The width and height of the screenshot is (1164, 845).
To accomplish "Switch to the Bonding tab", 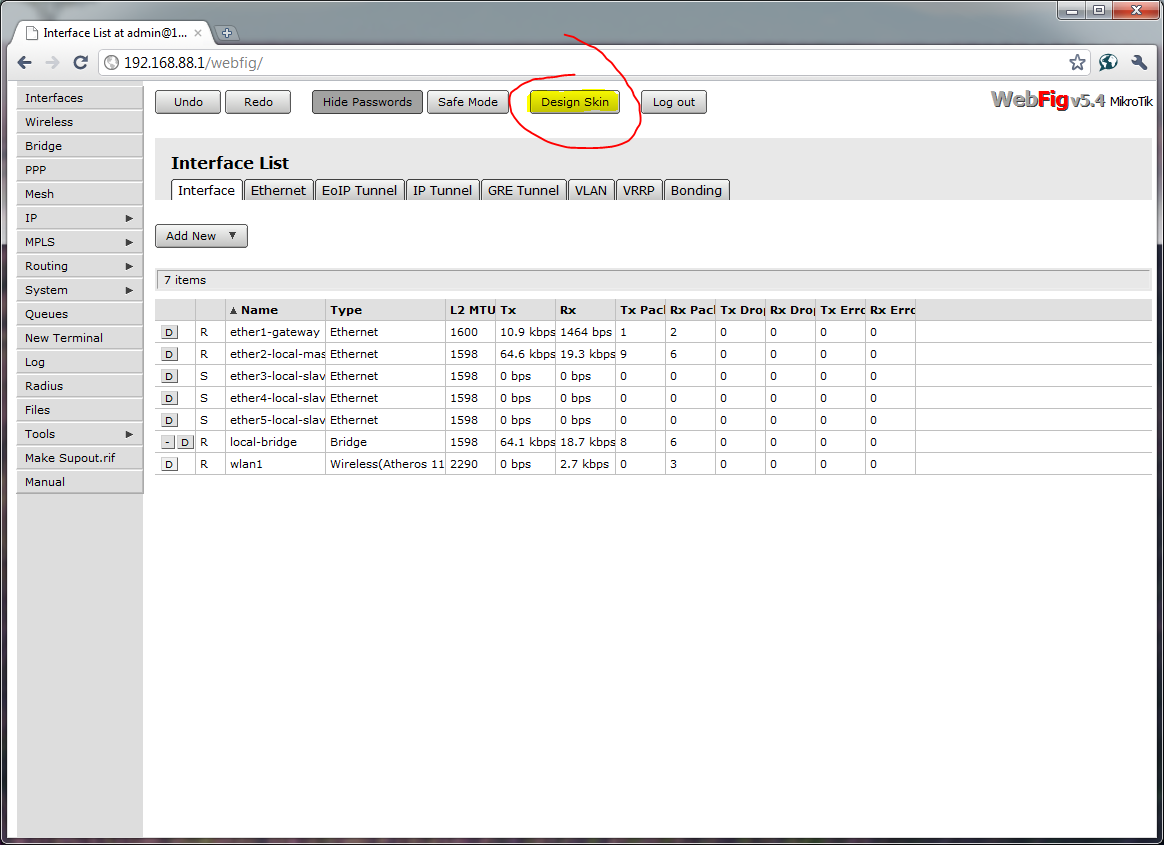I will point(696,190).
